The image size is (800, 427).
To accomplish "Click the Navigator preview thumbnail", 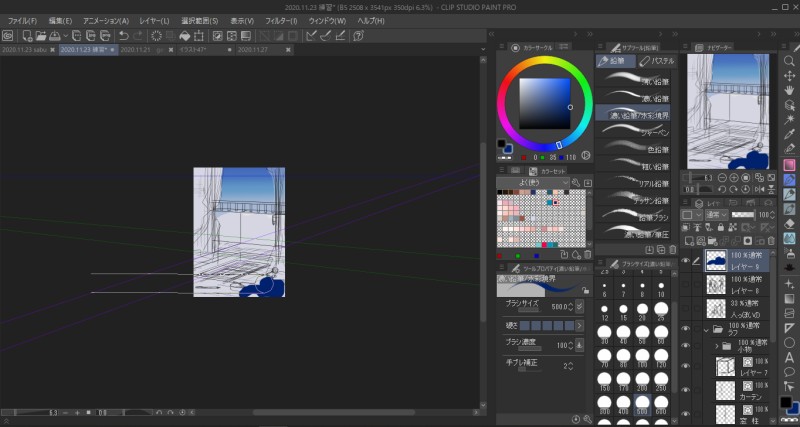I will 728,111.
